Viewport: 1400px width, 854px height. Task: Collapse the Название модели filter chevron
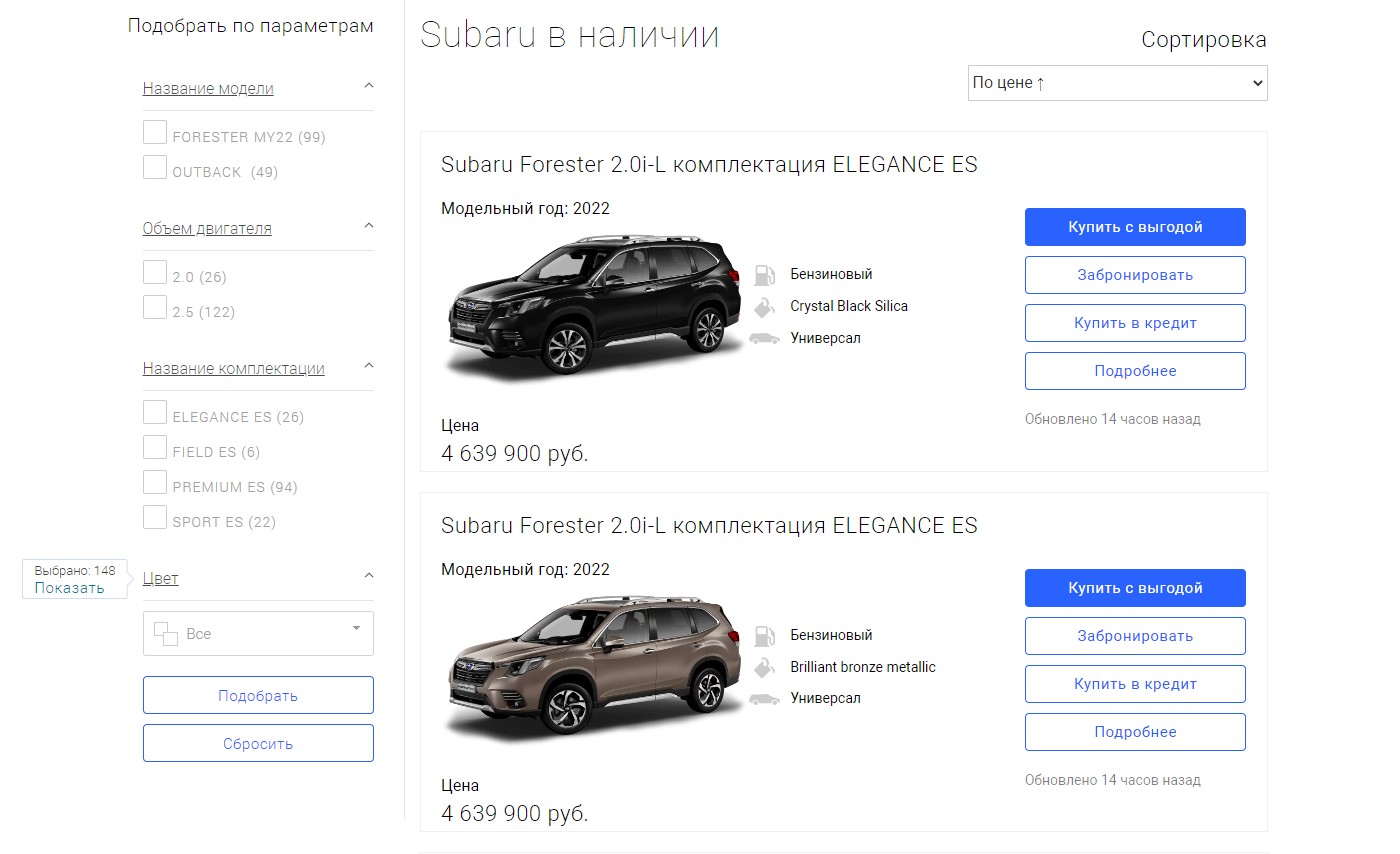(x=368, y=87)
